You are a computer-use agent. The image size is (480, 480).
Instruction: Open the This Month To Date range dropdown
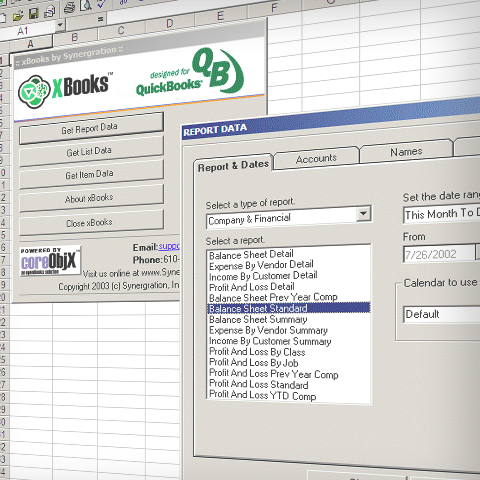pyautogui.click(x=442, y=214)
